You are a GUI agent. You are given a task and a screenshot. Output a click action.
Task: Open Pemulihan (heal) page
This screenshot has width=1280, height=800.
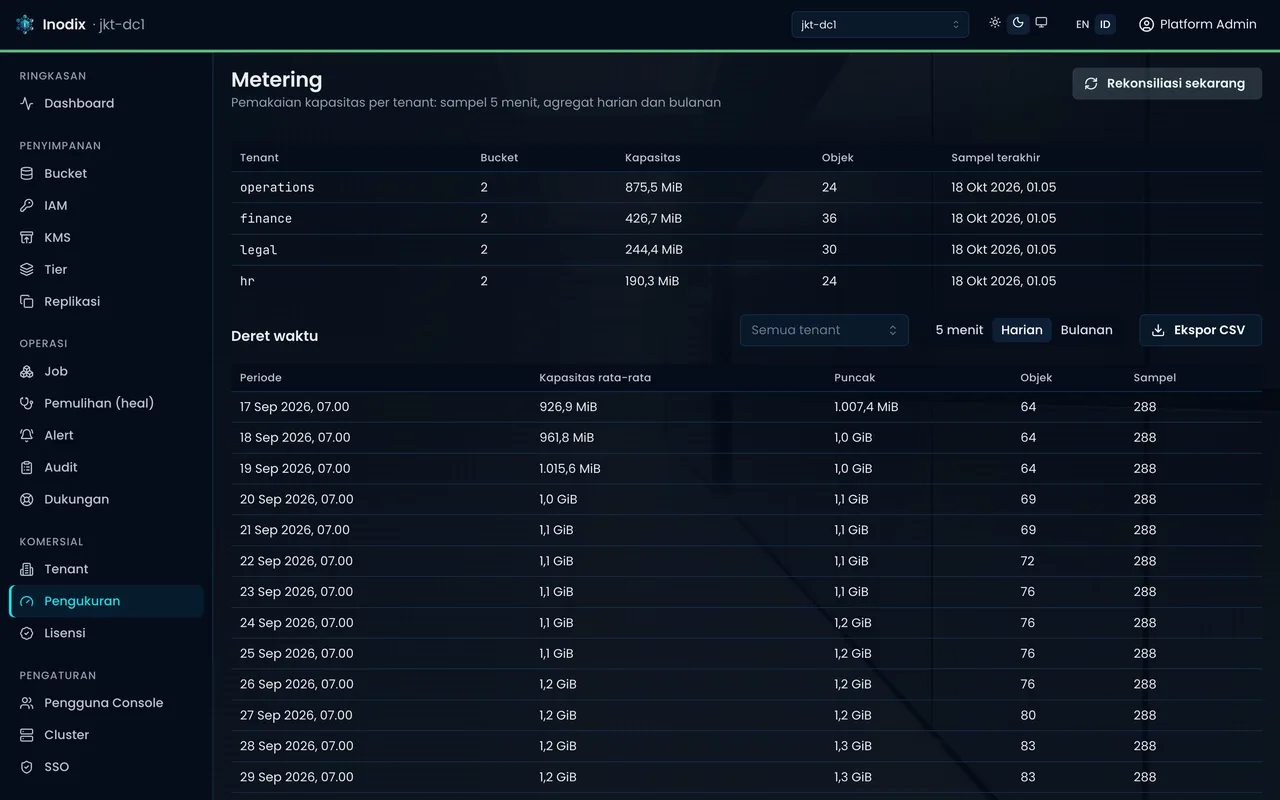tap(106, 403)
